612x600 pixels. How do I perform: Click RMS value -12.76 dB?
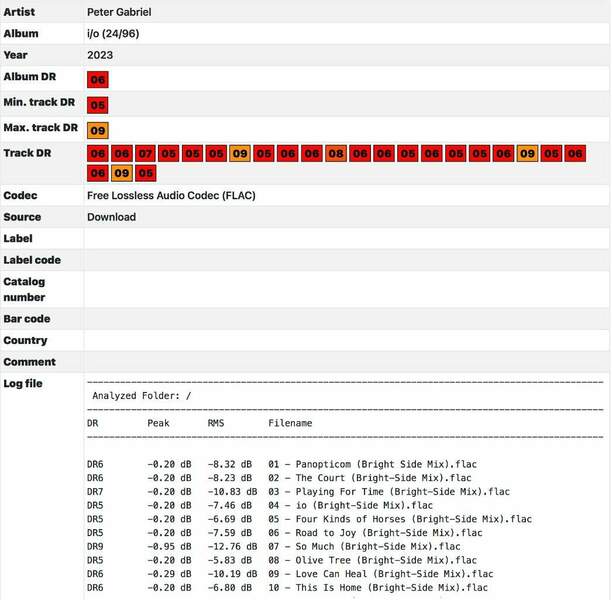[232, 546]
